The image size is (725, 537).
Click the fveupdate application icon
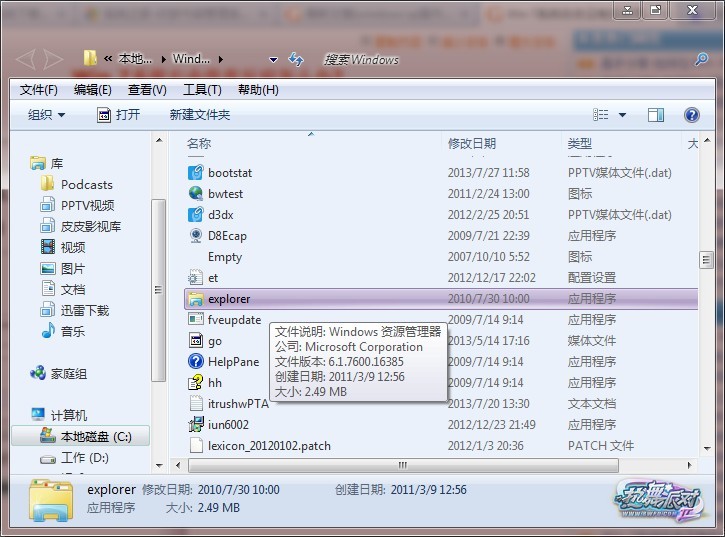click(196, 320)
